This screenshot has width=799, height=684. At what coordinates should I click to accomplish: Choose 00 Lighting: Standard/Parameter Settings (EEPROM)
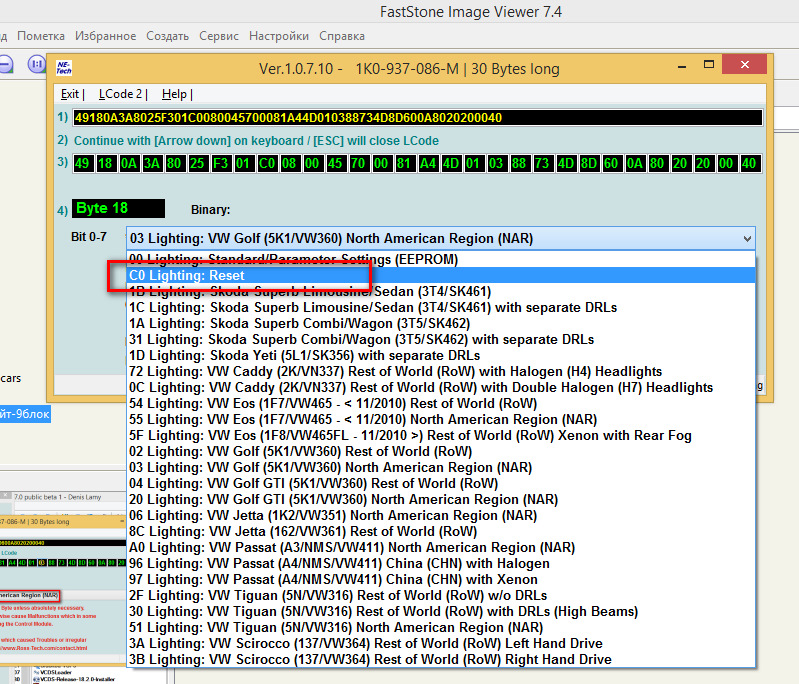pos(441,259)
